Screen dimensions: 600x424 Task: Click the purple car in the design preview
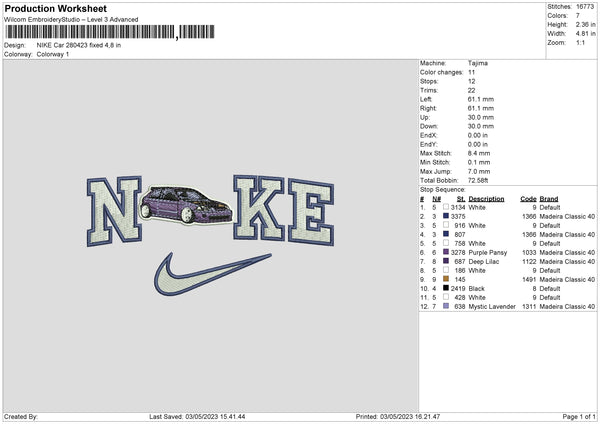[x=186, y=205]
